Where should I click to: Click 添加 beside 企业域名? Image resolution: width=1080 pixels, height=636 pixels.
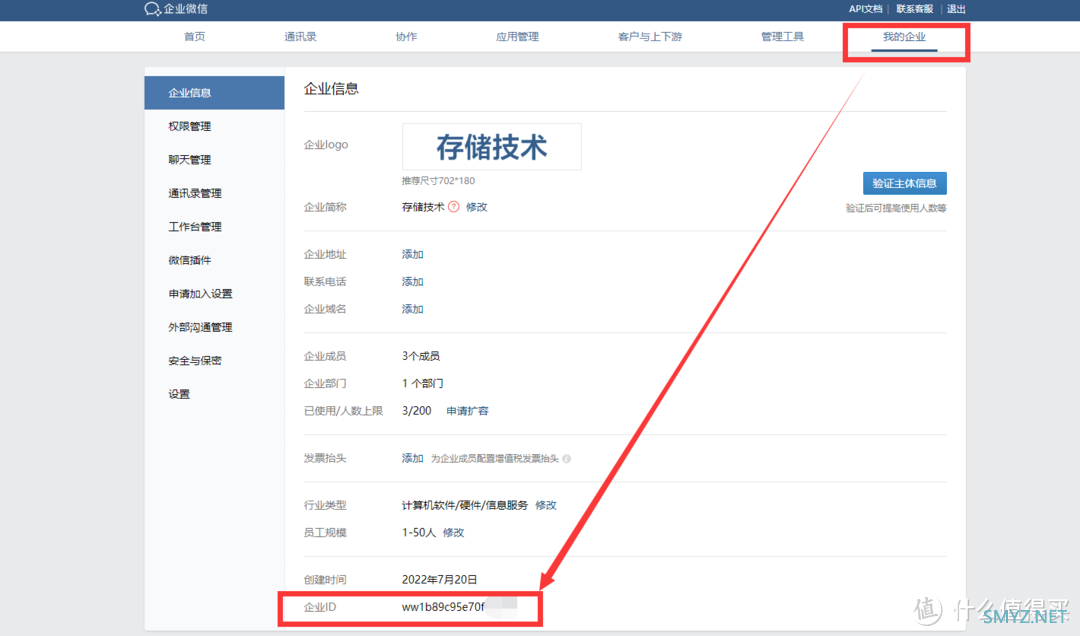(x=412, y=309)
